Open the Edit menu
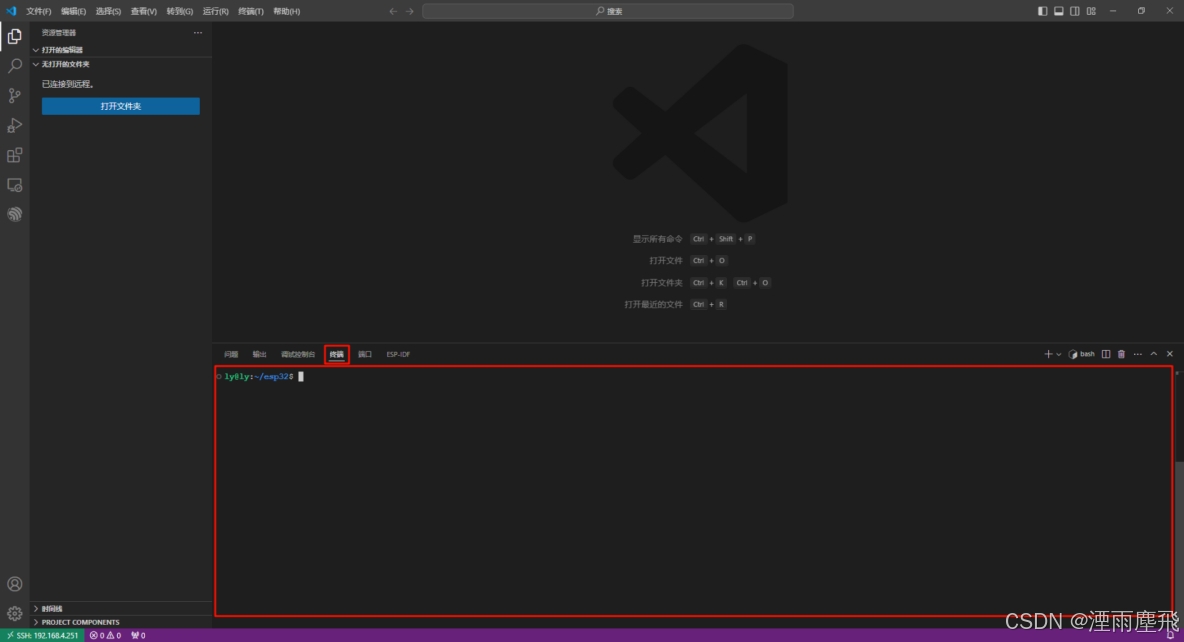The width and height of the screenshot is (1184, 642). [x=73, y=11]
